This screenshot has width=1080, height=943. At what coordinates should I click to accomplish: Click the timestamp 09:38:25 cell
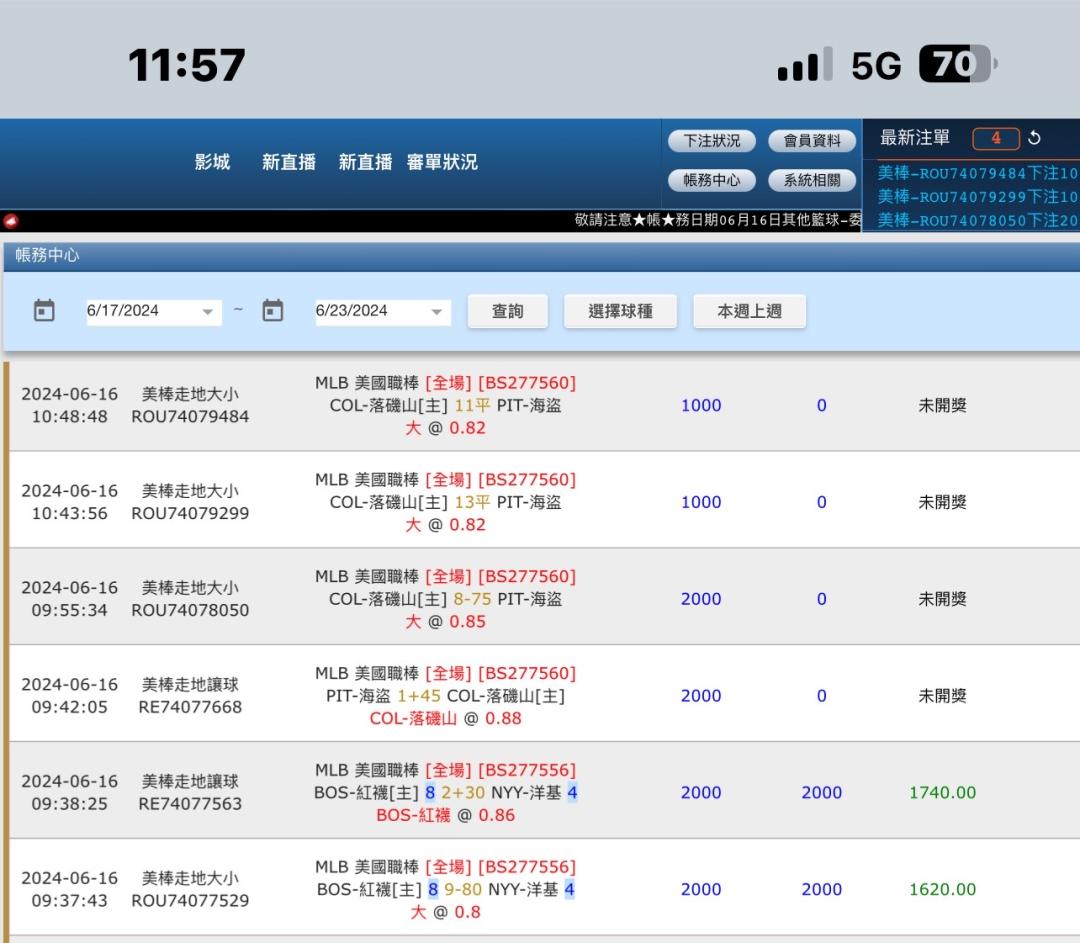pos(70,804)
